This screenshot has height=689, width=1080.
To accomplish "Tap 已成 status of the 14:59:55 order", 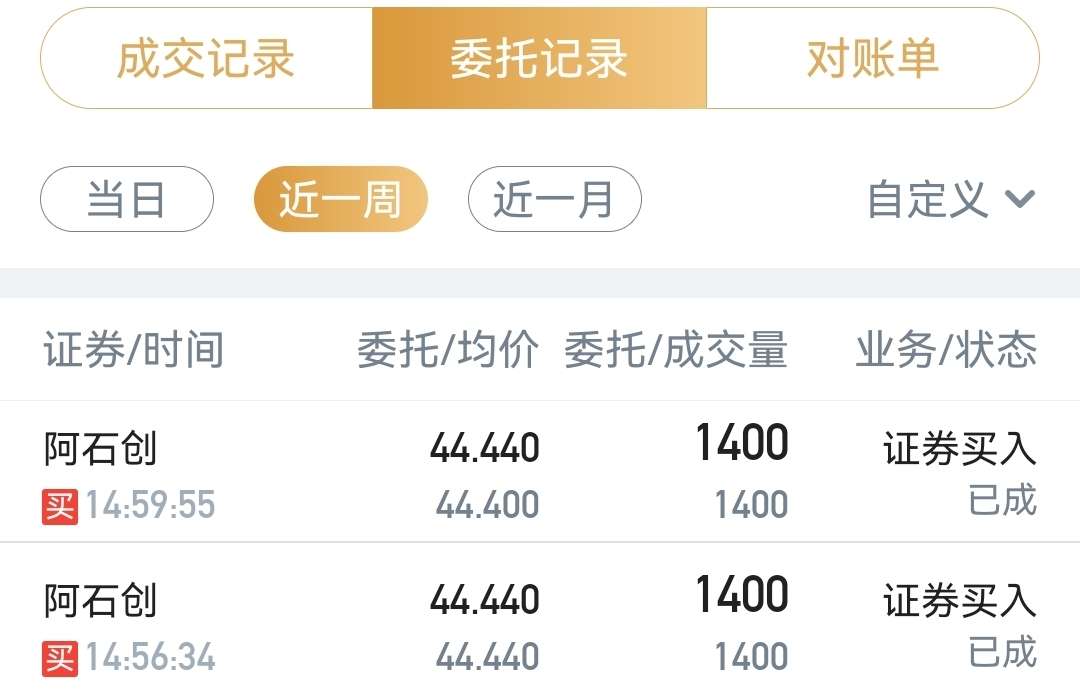I will click(x=1003, y=500).
